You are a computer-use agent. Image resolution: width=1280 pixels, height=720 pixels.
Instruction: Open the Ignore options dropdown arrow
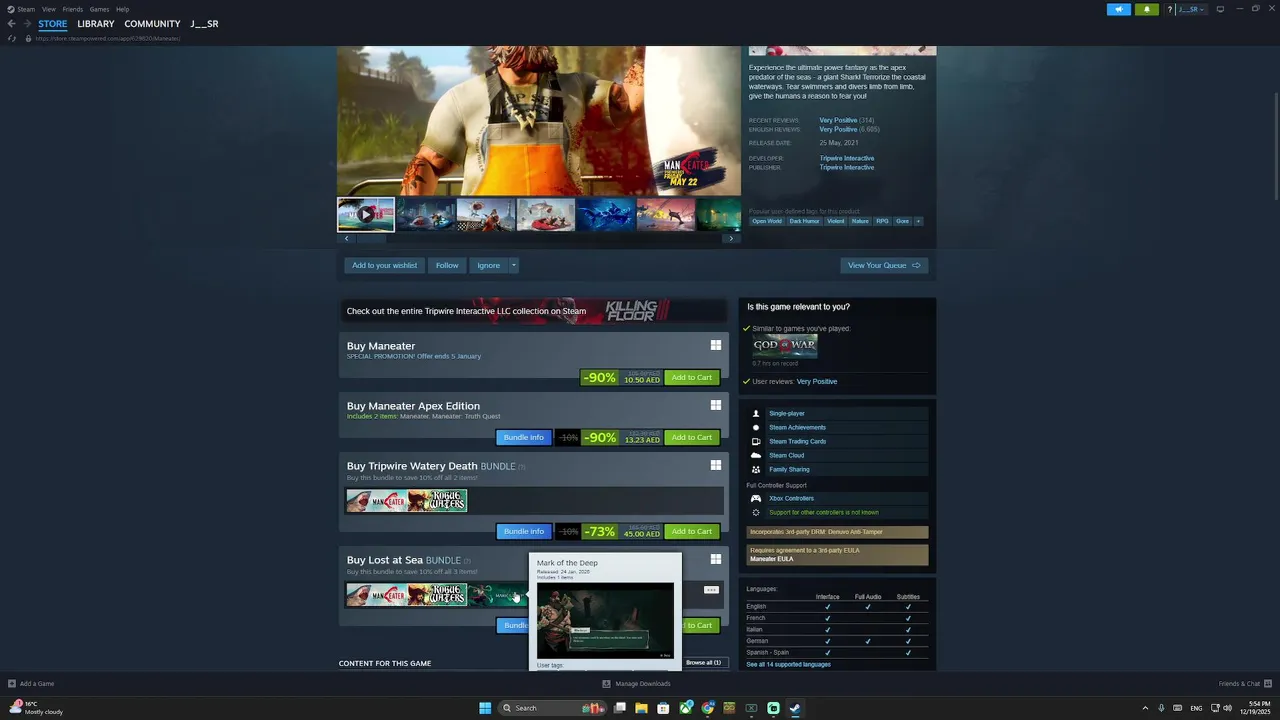(513, 265)
